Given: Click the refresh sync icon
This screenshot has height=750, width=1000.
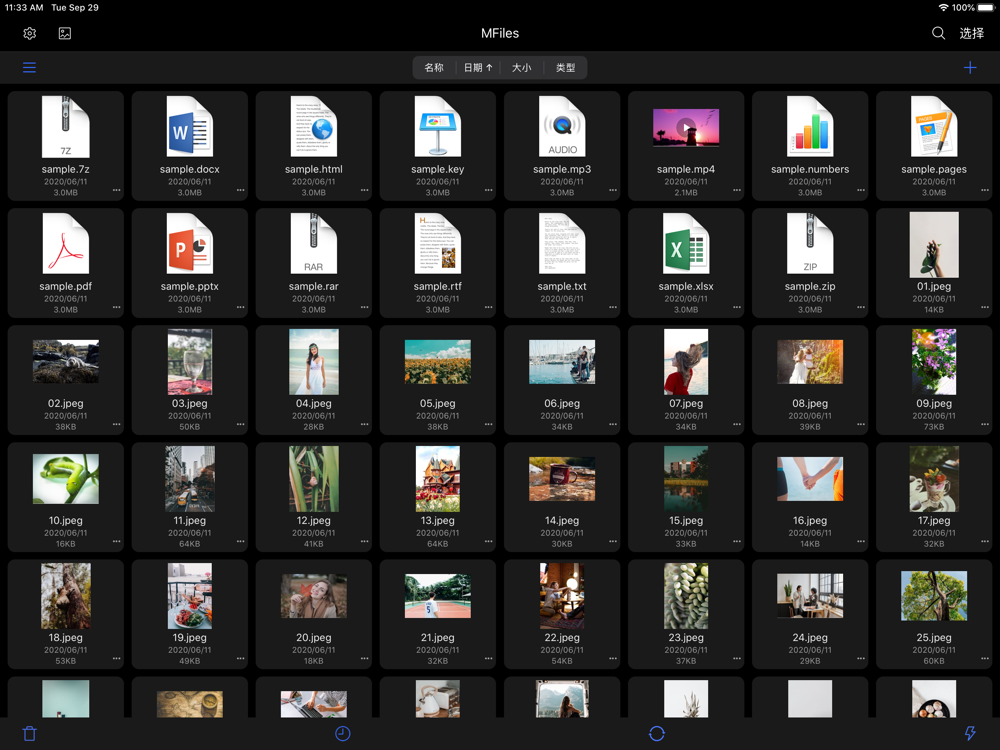Looking at the screenshot, I should tap(657, 733).
